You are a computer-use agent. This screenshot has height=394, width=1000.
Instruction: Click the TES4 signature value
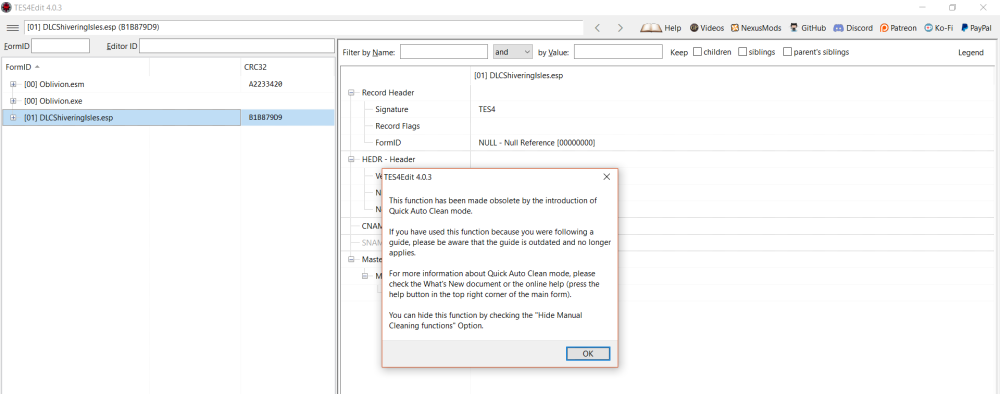(487, 109)
